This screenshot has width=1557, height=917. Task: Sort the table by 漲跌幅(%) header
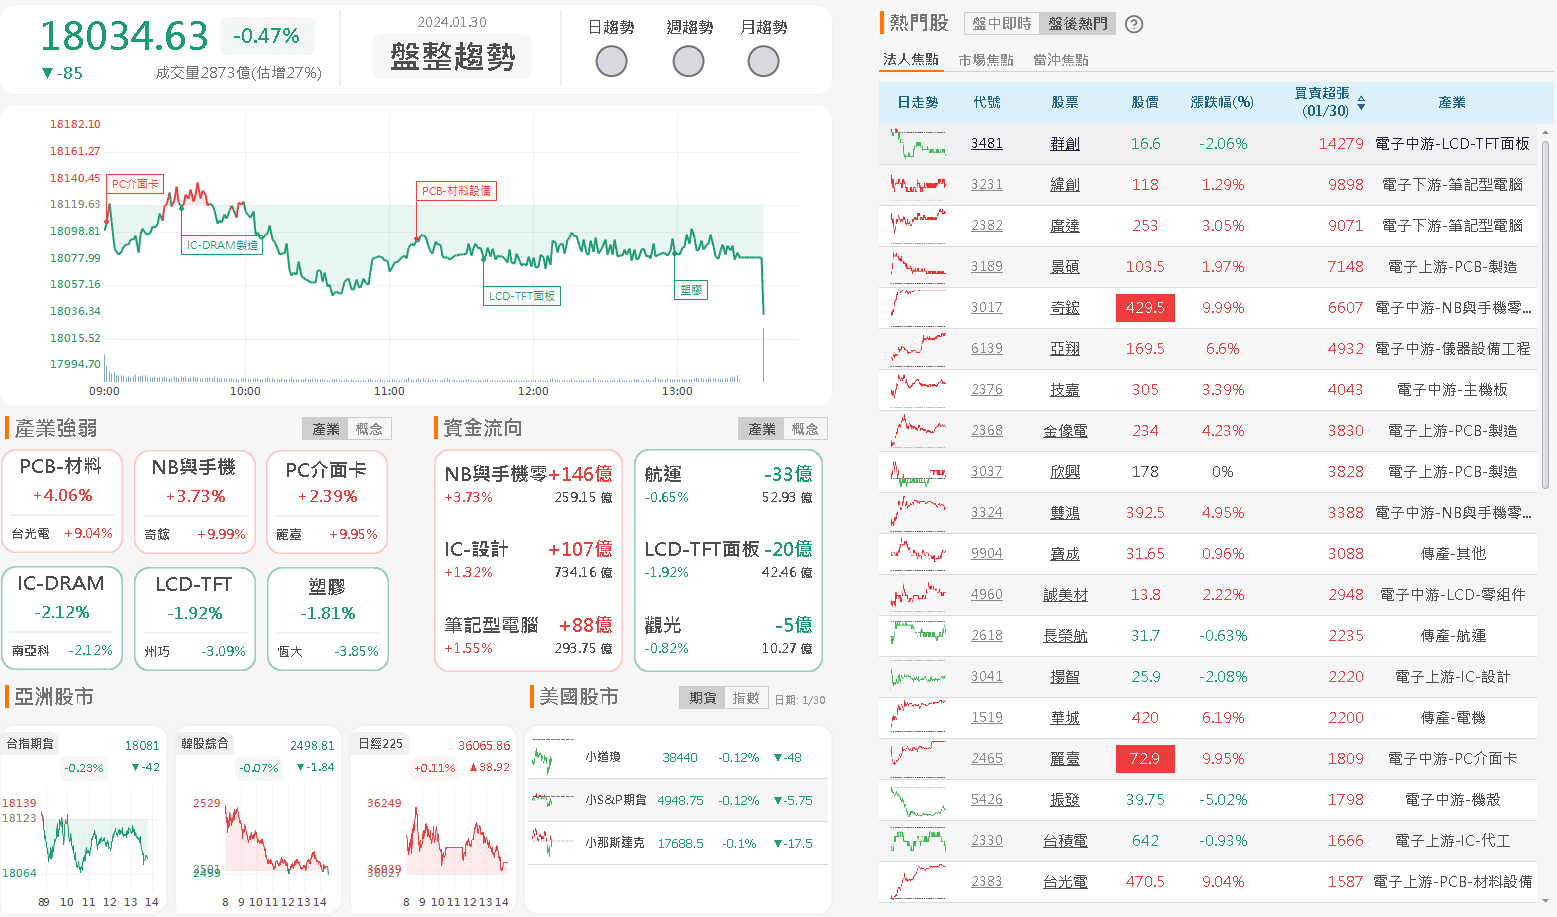point(1222,103)
